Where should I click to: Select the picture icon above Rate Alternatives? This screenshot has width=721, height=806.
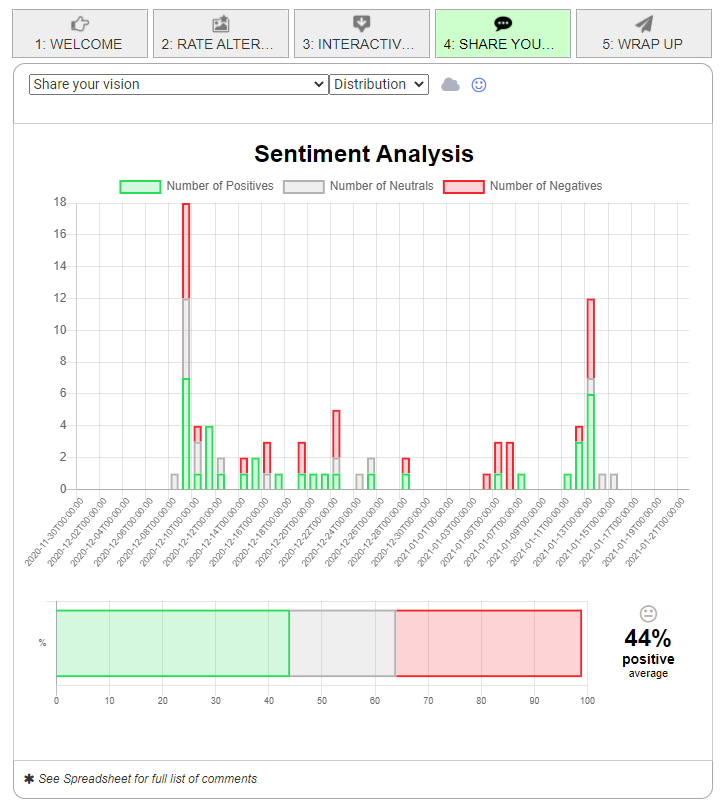click(x=221, y=22)
